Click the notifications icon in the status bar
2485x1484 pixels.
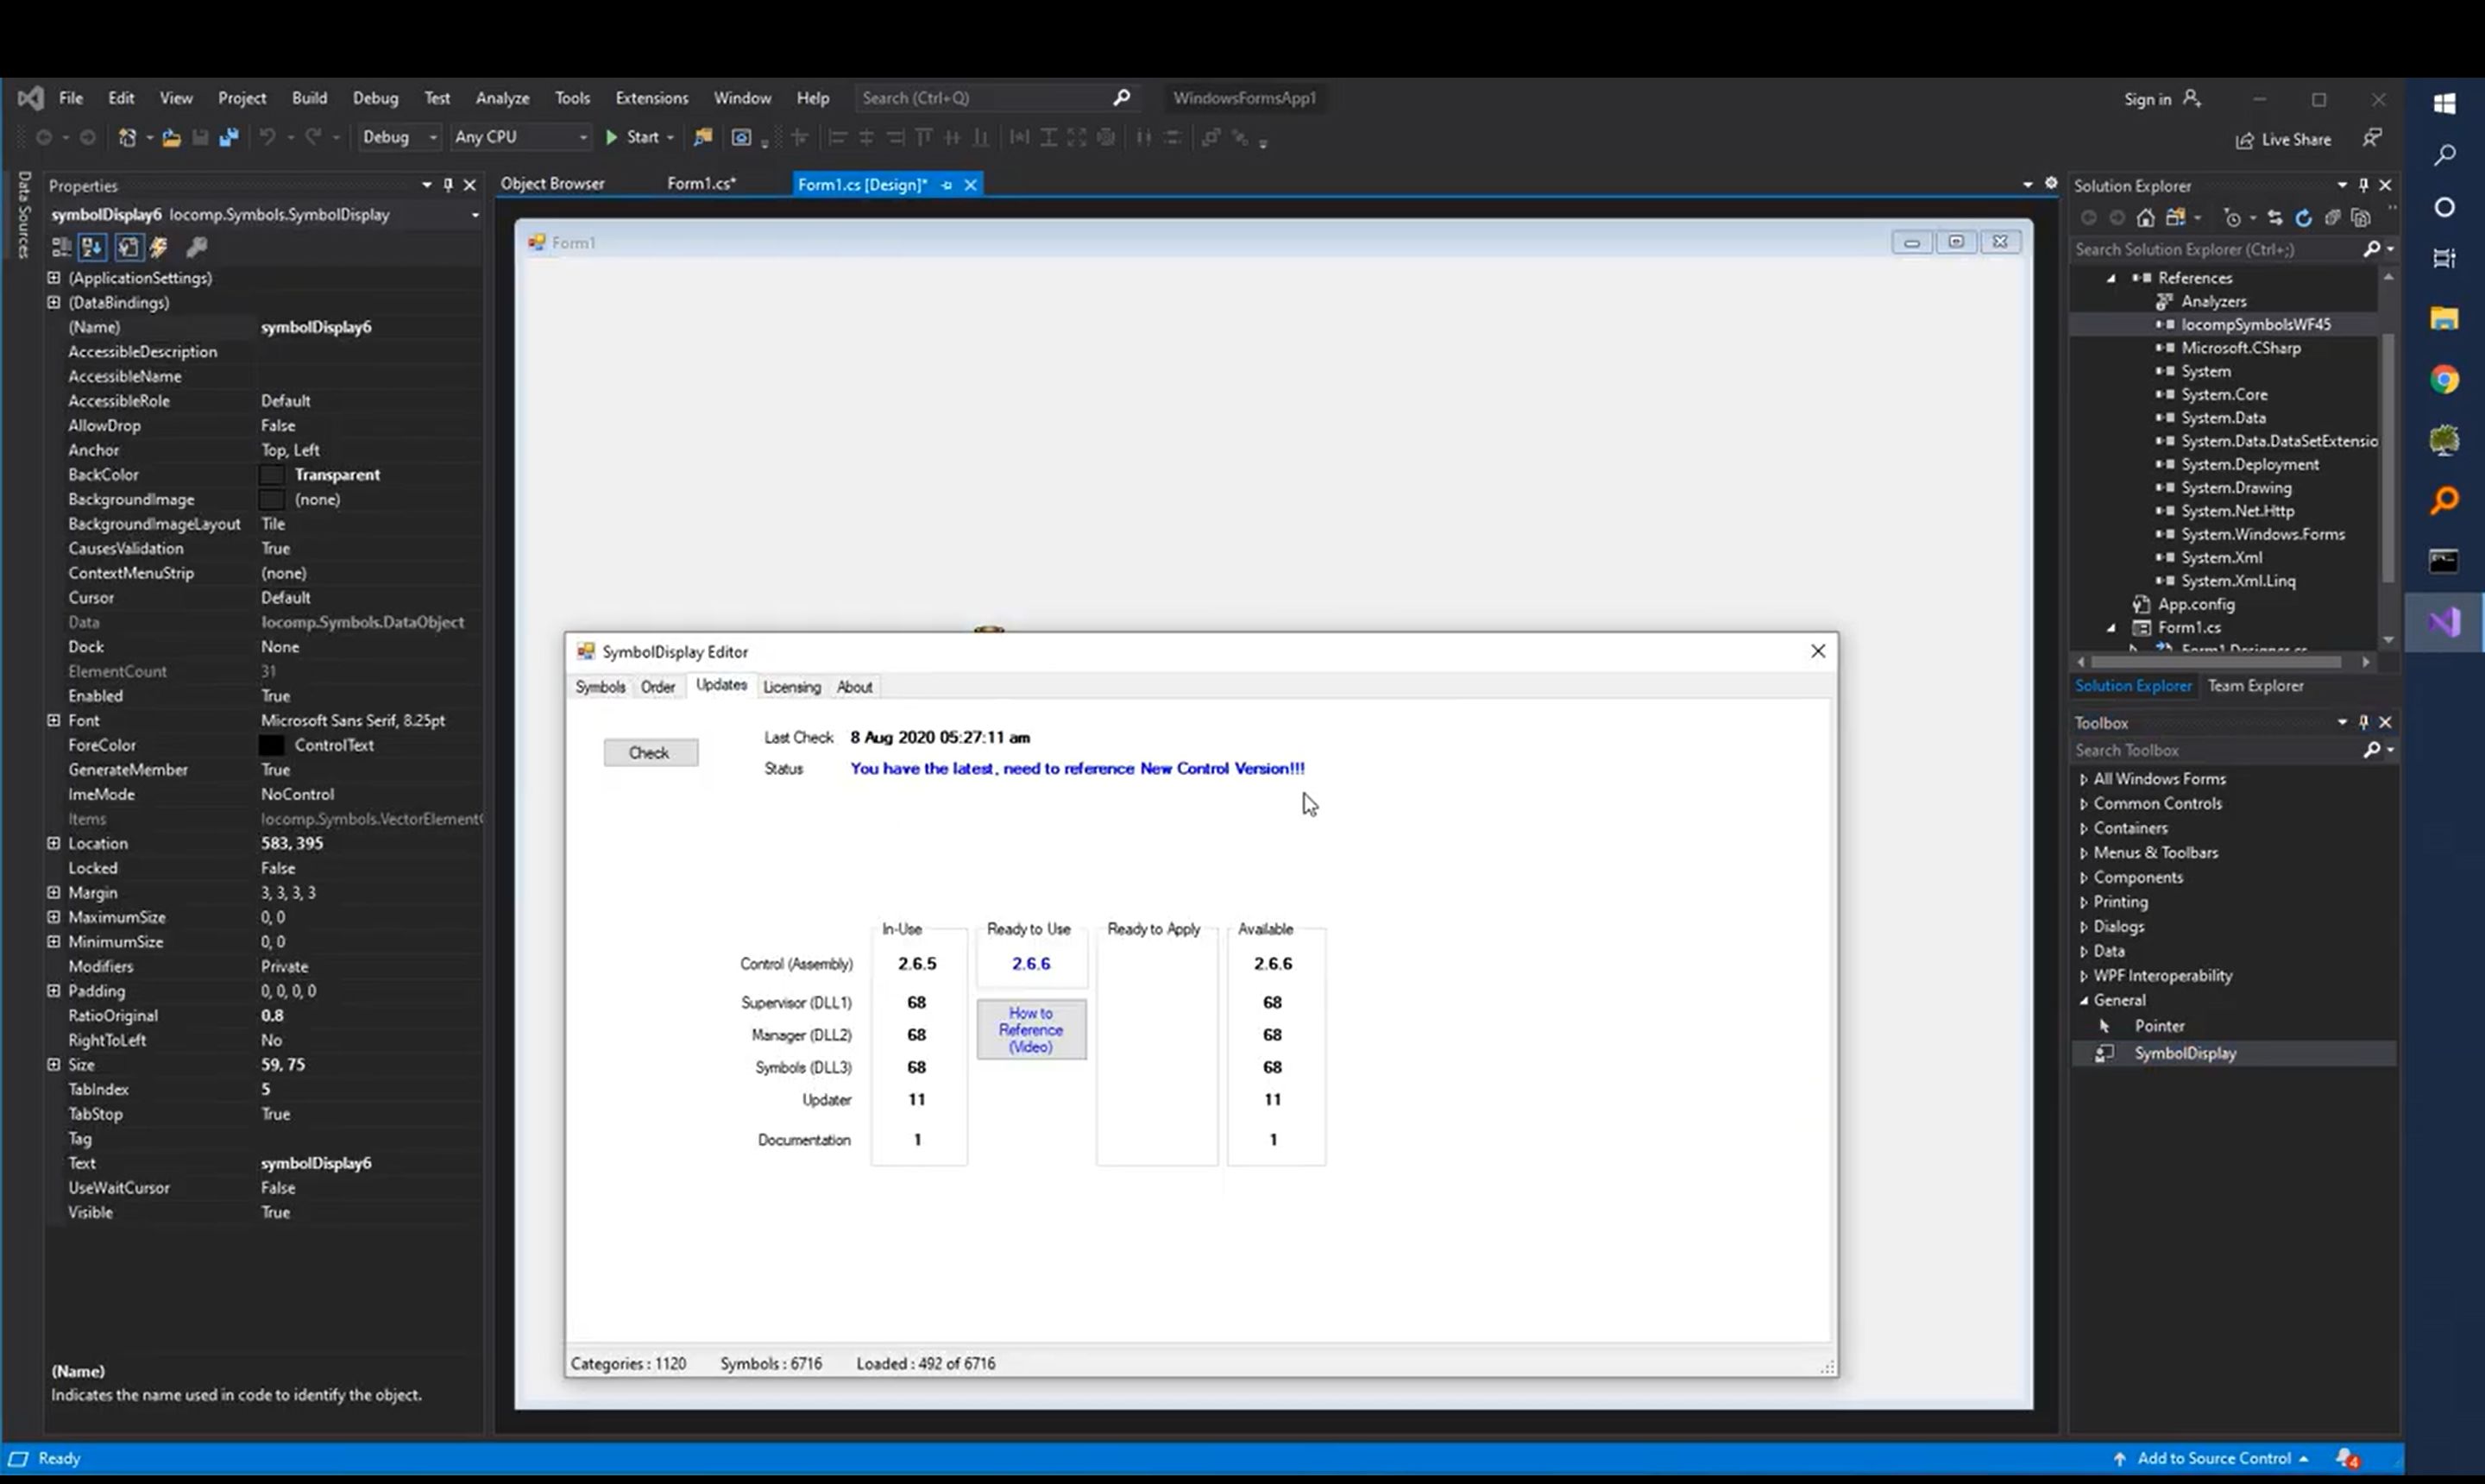coord(2347,1459)
